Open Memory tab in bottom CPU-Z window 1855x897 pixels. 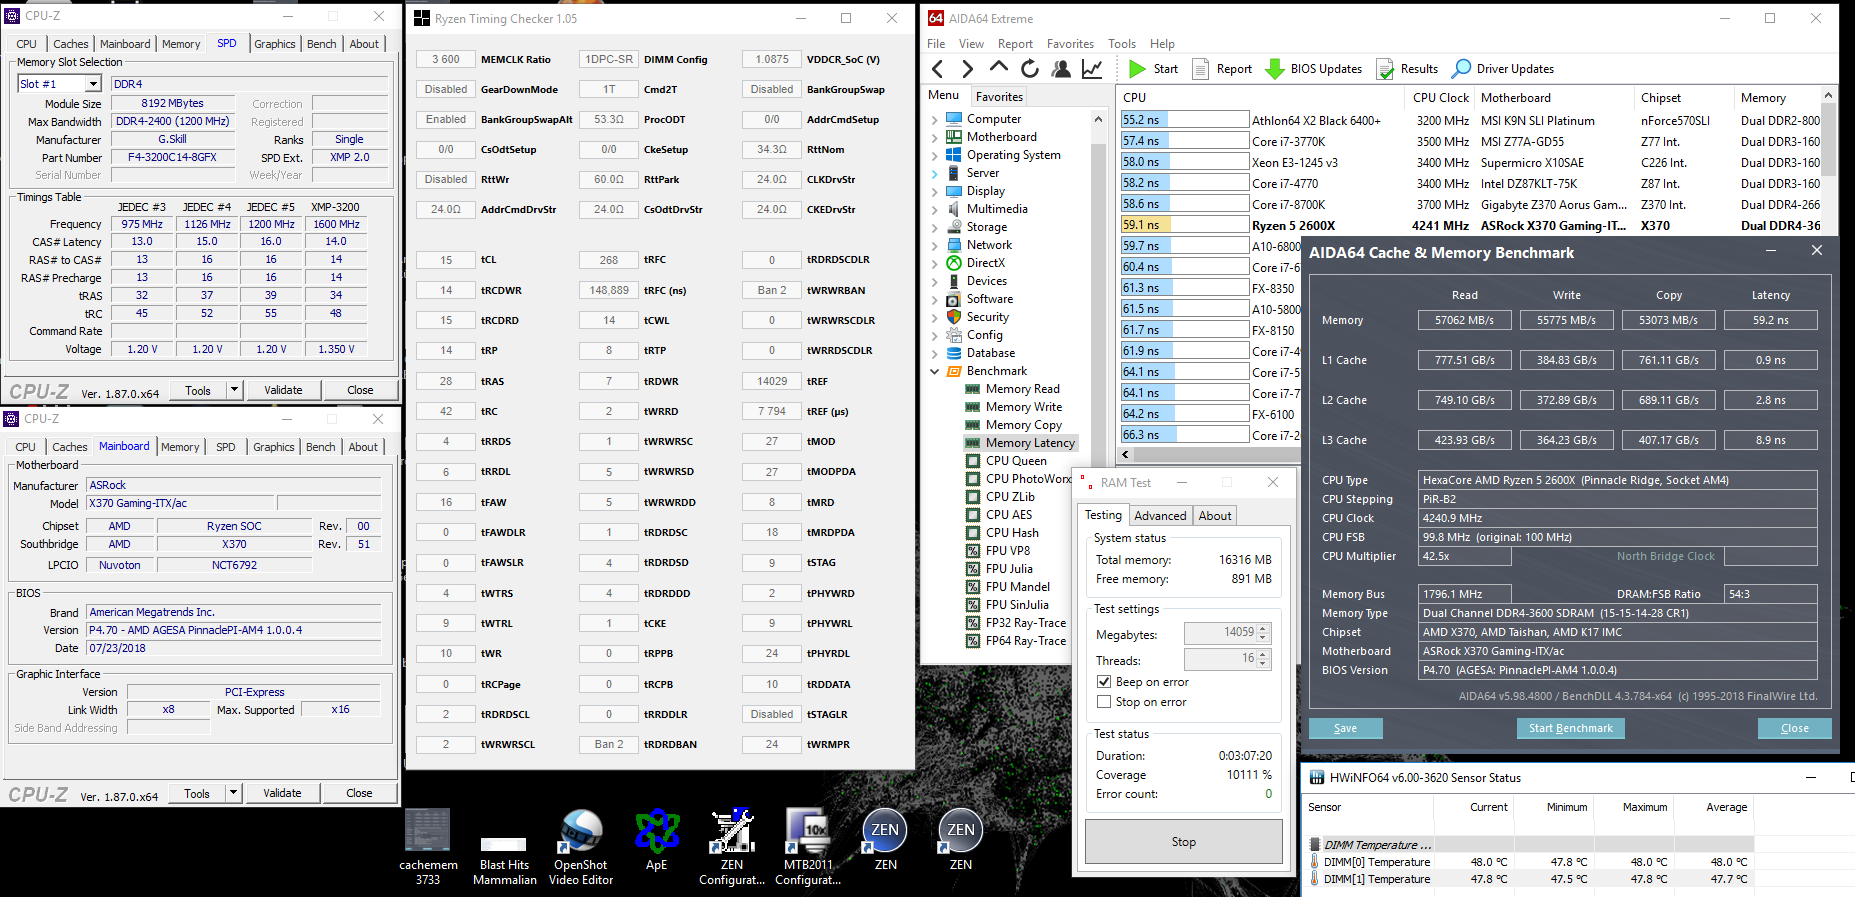[x=180, y=447]
